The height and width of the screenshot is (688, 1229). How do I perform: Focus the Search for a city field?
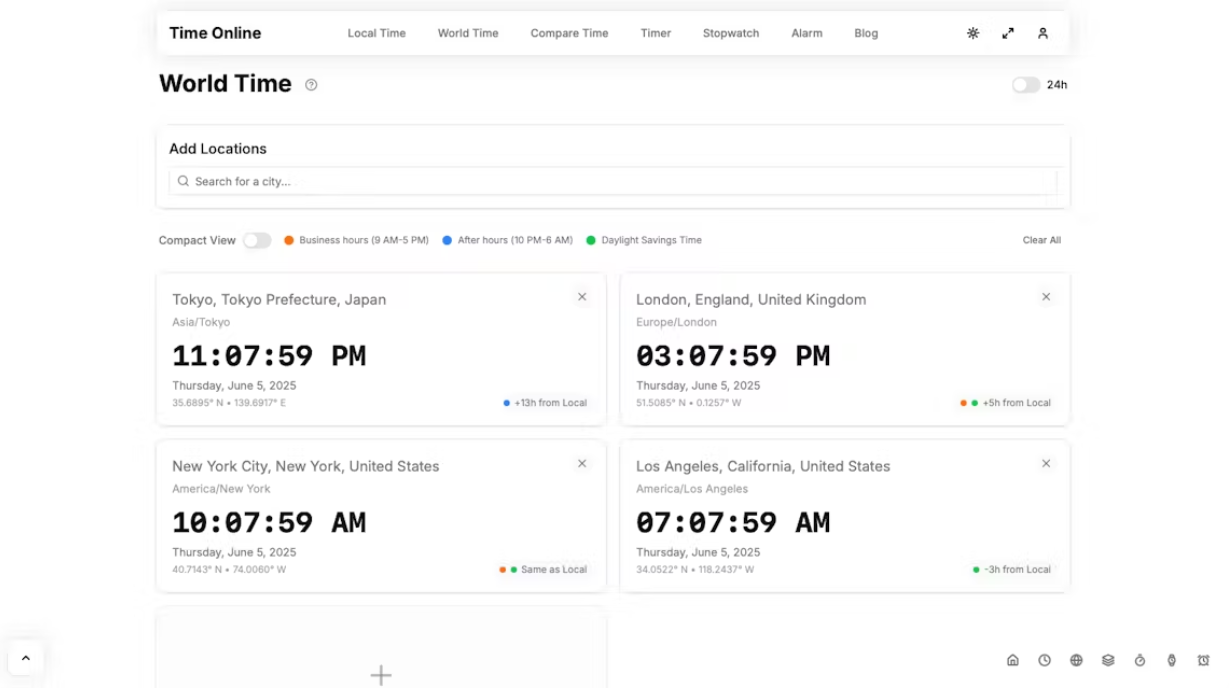(613, 181)
